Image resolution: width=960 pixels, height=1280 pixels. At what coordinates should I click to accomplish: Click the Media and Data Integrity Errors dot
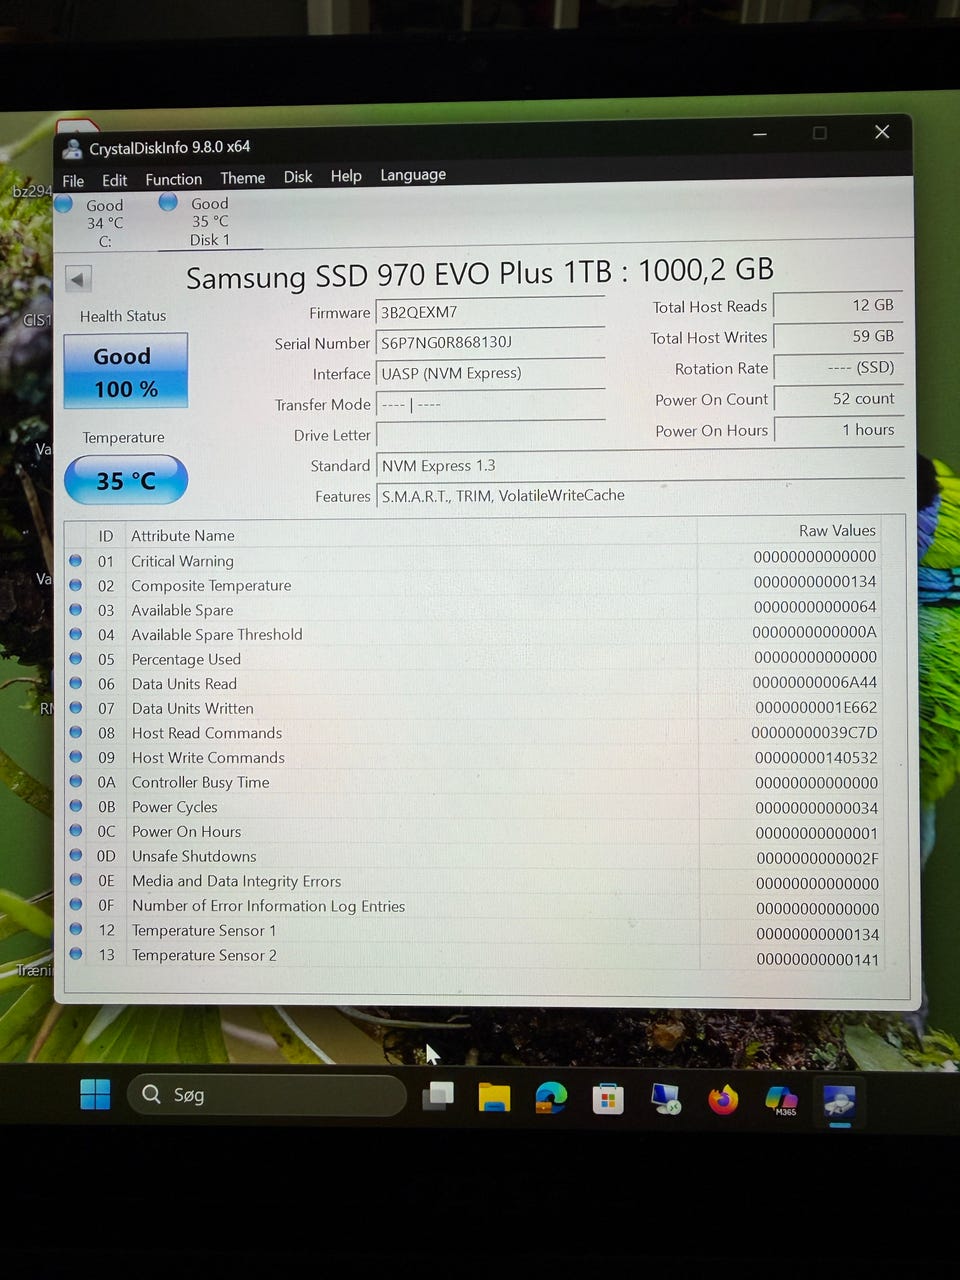[76, 880]
